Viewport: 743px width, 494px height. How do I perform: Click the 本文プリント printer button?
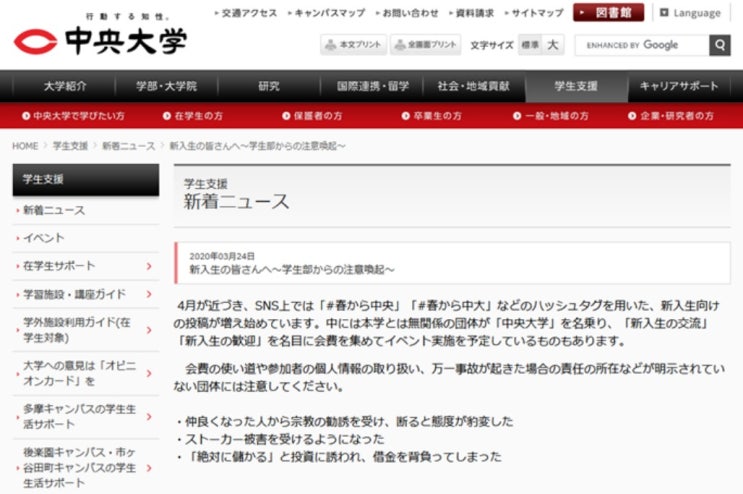(x=353, y=45)
